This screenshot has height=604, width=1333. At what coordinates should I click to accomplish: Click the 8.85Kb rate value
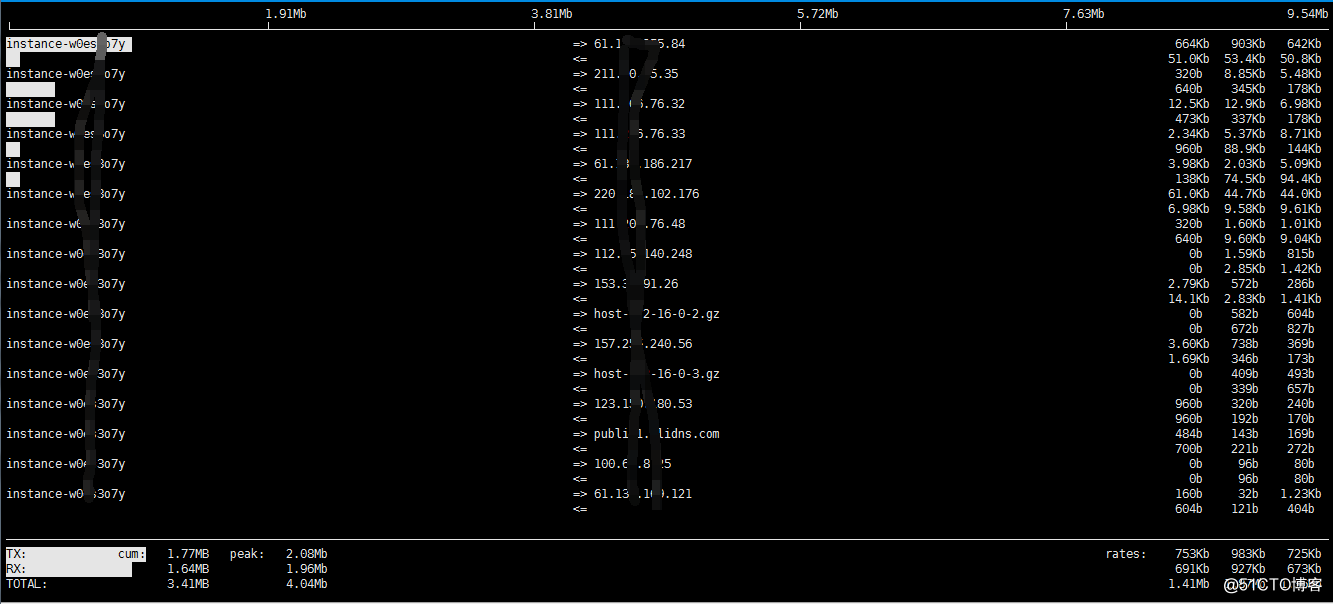[x=1244, y=74]
